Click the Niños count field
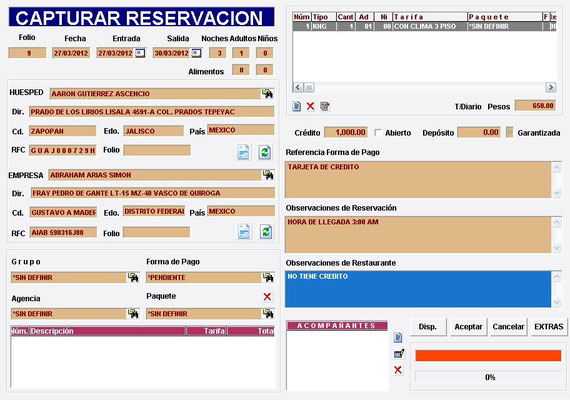The width and height of the screenshot is (570, 400). pos(265,53)
